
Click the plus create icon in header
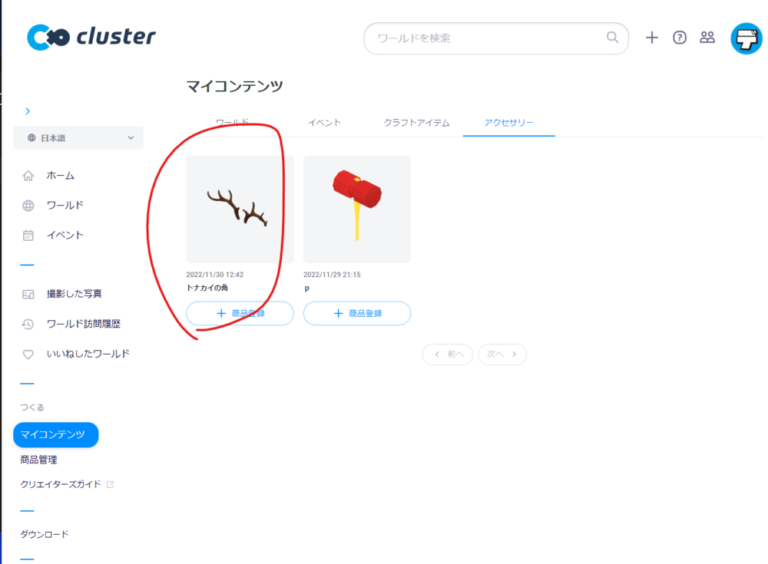pyautogui.click(x=651, y=38)
